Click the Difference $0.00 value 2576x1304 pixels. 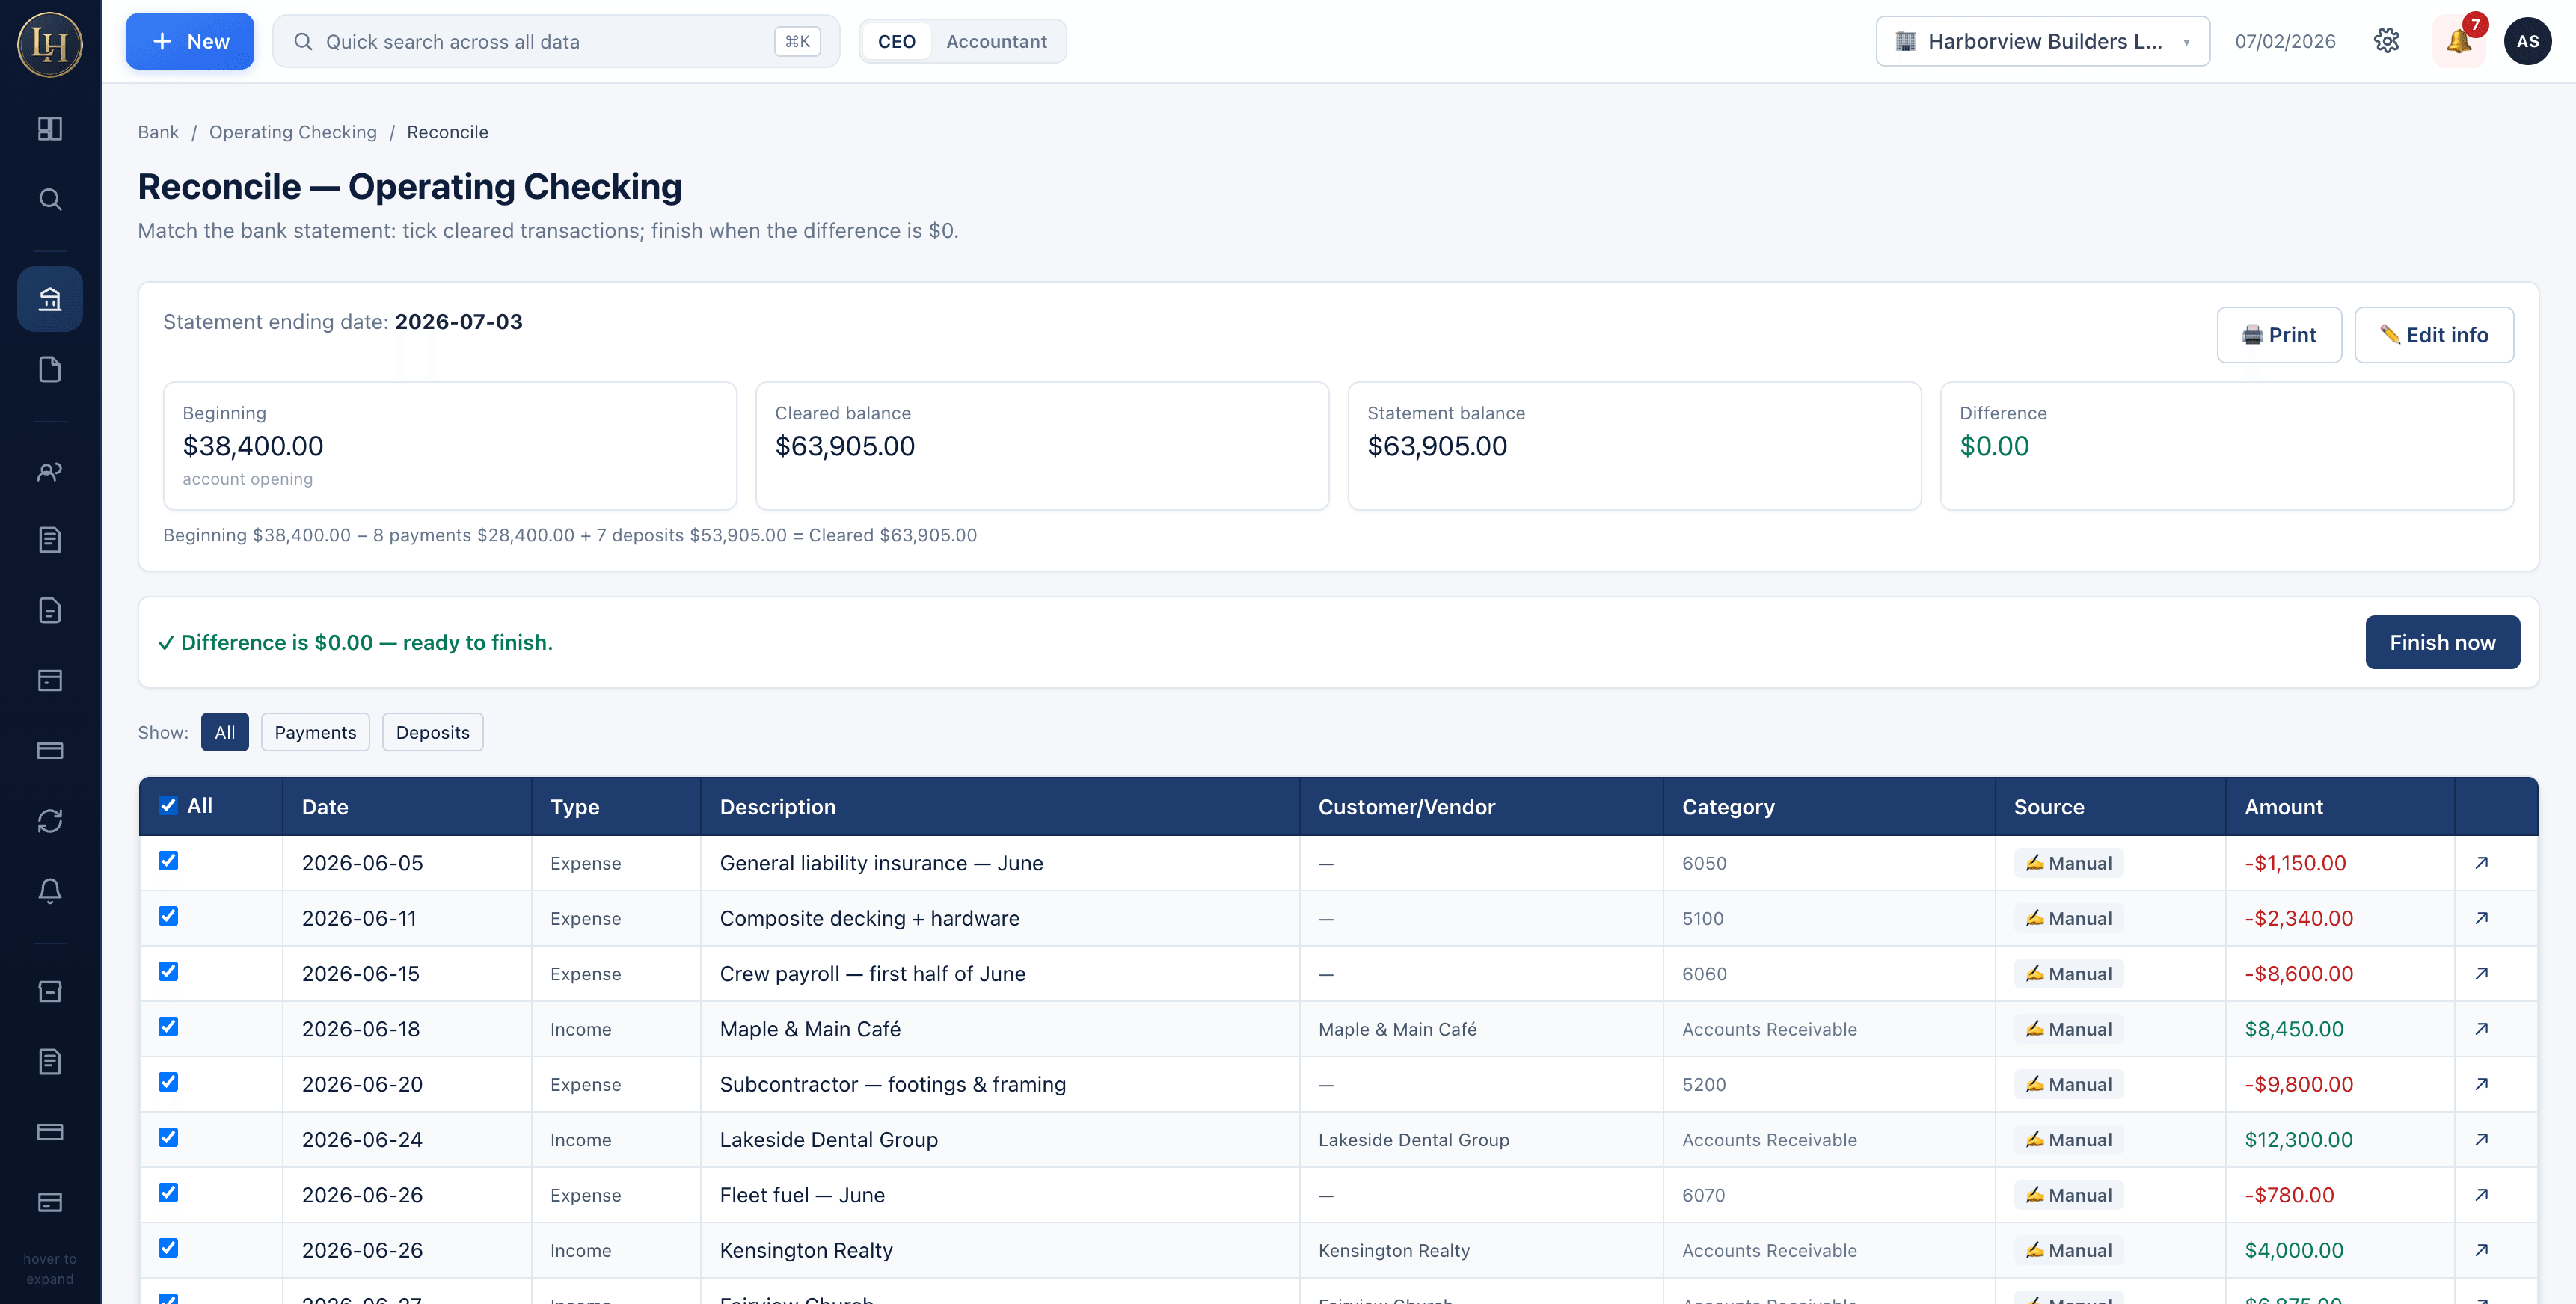[x=1994, y=446]
